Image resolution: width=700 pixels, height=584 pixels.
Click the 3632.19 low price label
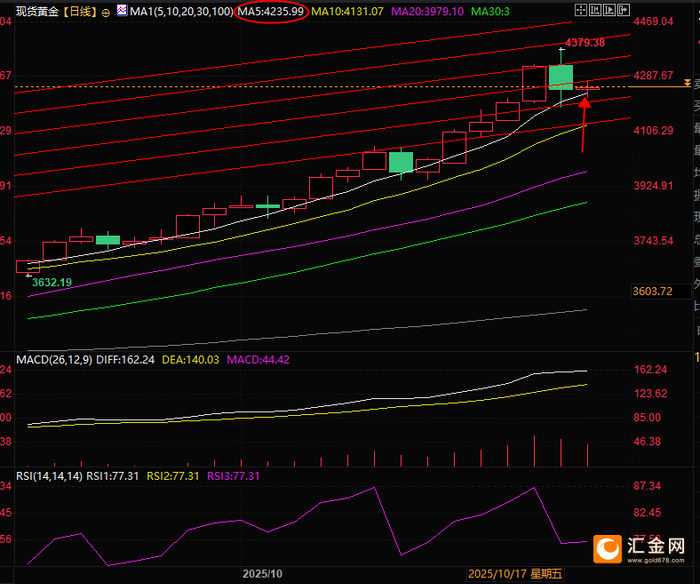[x=52, y=282]
